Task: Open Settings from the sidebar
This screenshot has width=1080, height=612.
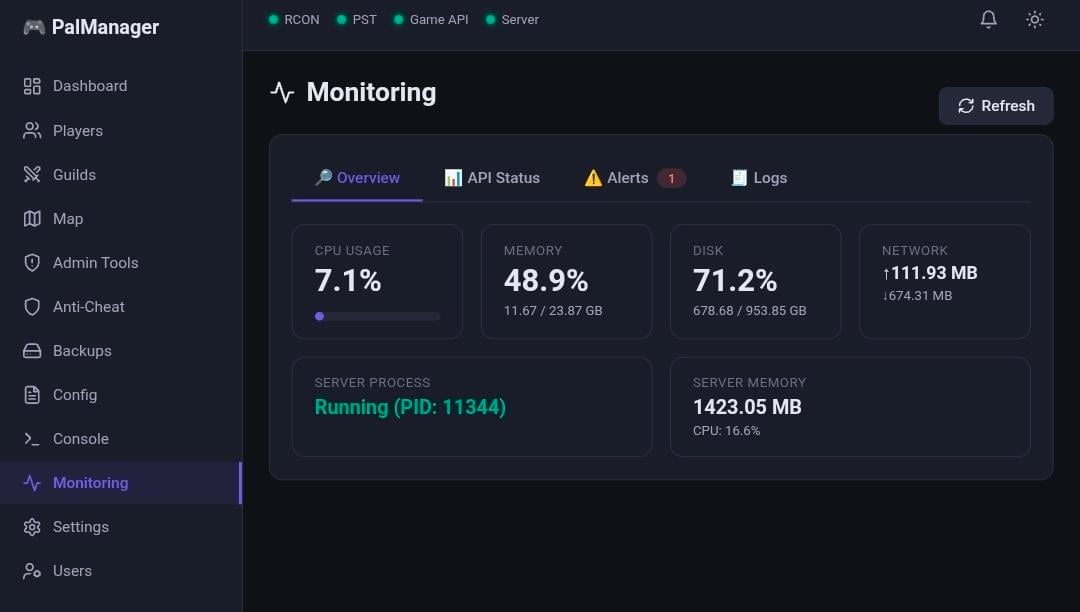Action: (x=80, y=527)
